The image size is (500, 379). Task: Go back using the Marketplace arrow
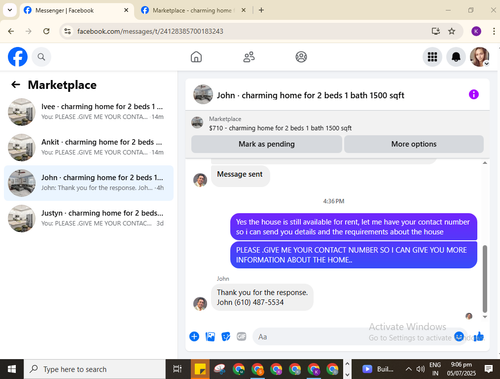tap(16, 85)
